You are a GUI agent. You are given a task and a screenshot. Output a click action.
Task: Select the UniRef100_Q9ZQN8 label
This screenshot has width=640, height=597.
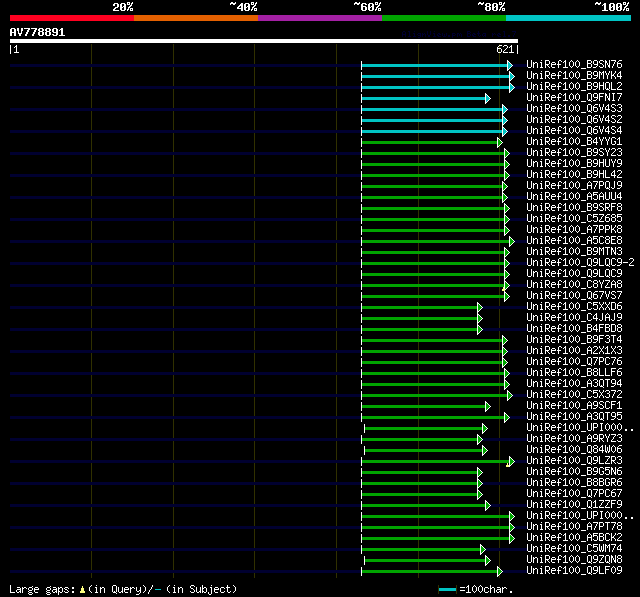[x=574, y=560]
